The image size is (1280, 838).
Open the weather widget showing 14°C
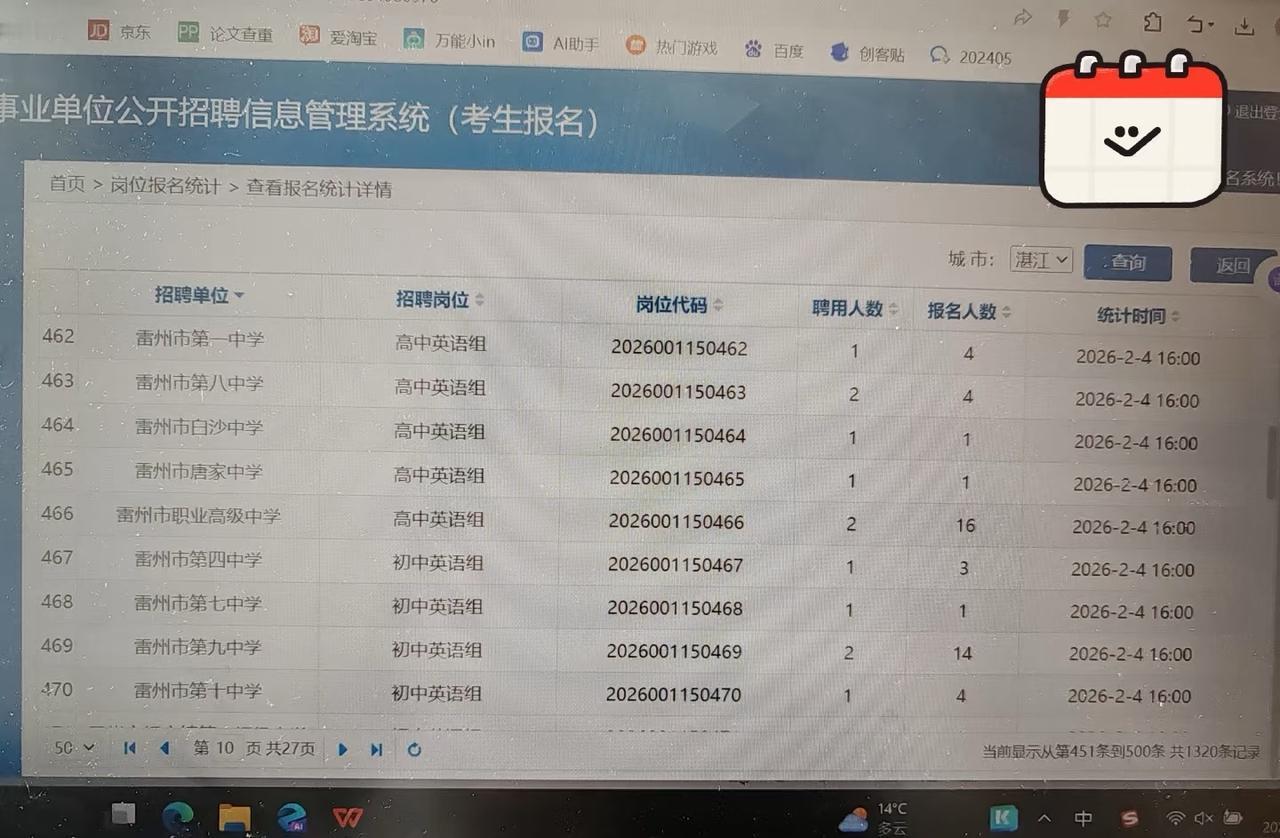(873, 817)
